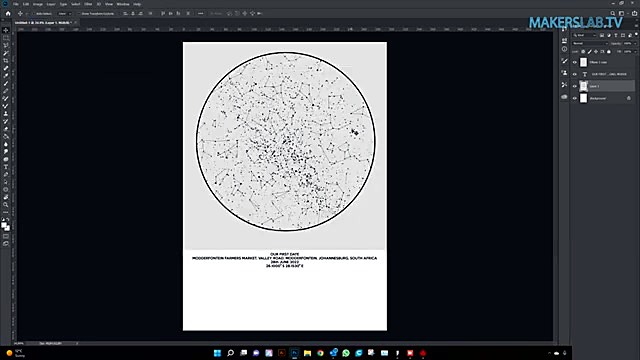Toggle lock all for layer

pos(609,52)
